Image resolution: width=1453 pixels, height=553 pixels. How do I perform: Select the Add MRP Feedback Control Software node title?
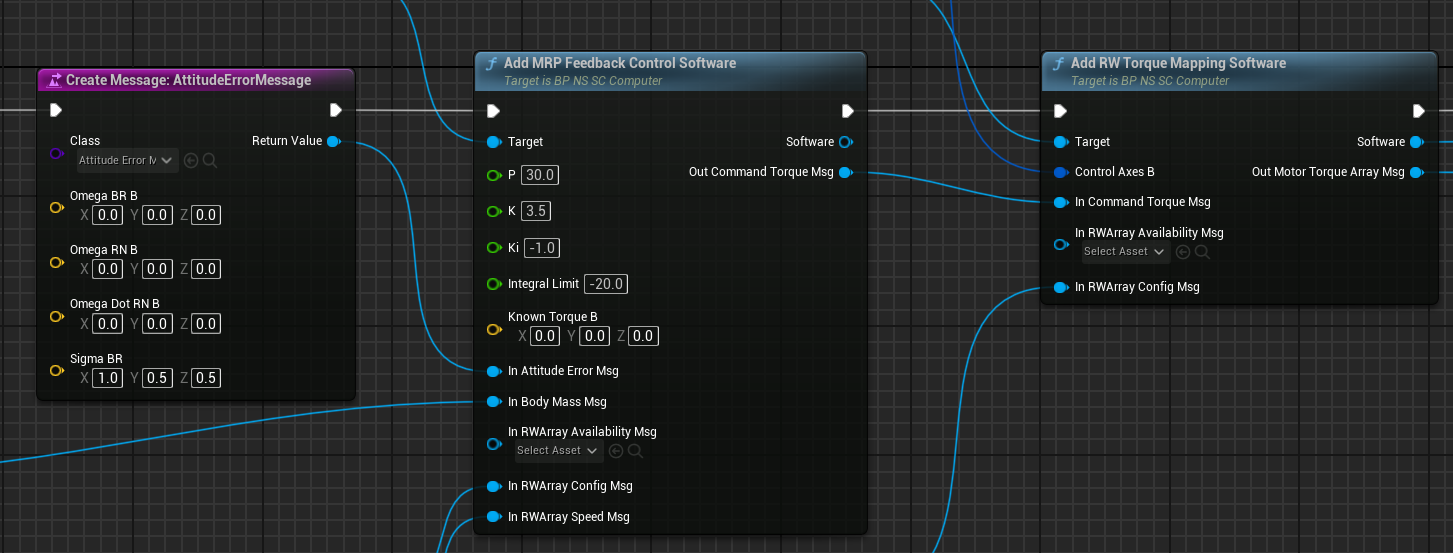(619, 63)
